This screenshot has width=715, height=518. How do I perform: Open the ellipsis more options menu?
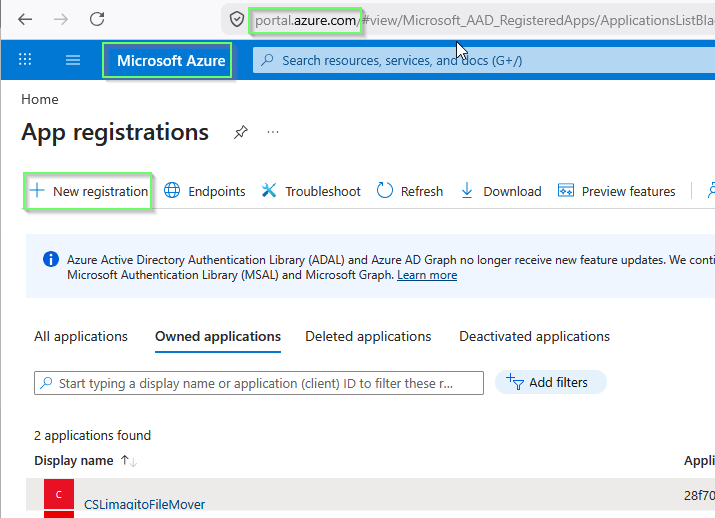[273, 132]
